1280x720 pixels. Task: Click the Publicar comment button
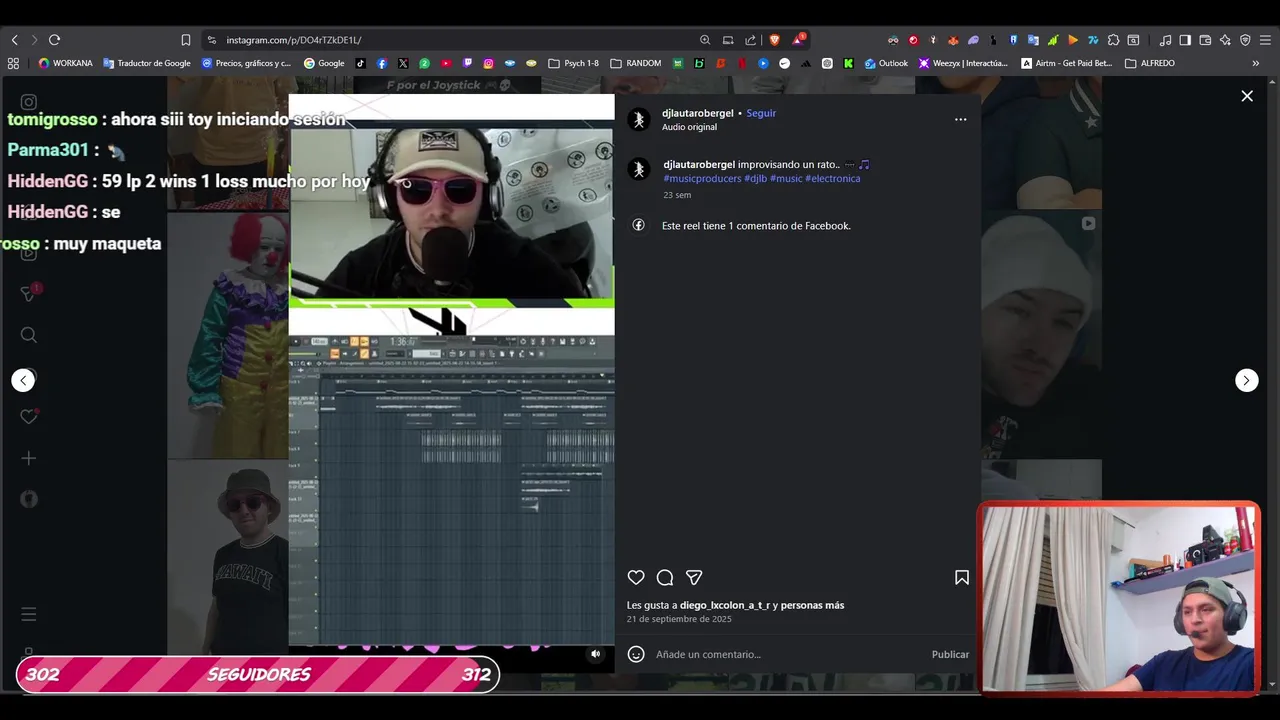click(950, 654)
